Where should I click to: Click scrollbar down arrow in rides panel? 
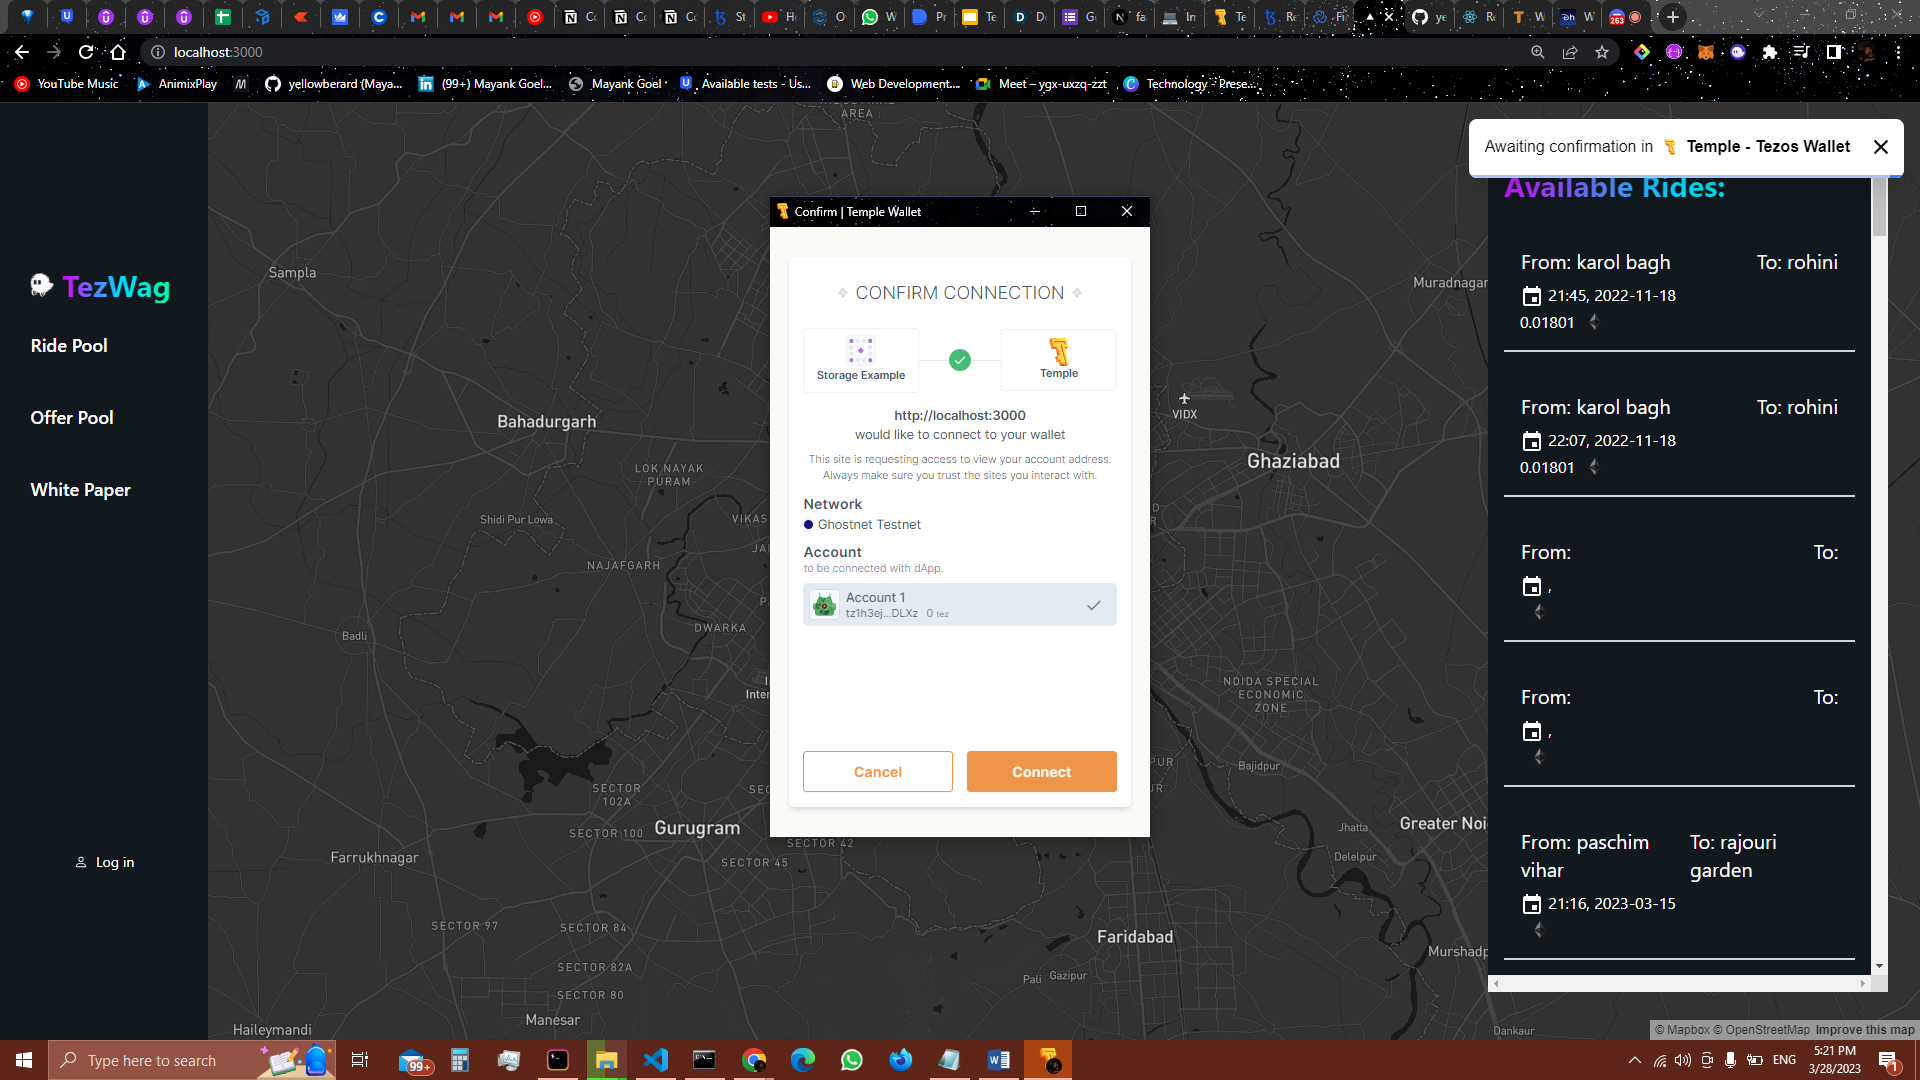(x=1879, y=966)
